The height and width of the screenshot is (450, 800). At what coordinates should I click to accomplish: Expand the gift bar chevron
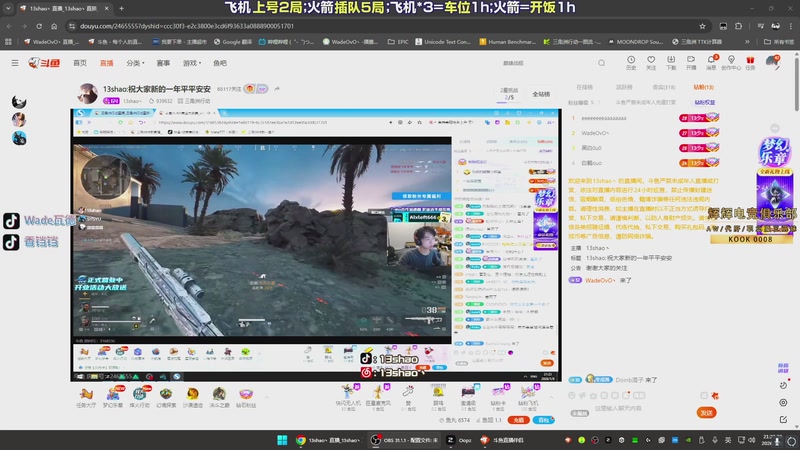[x=551, y=397]
